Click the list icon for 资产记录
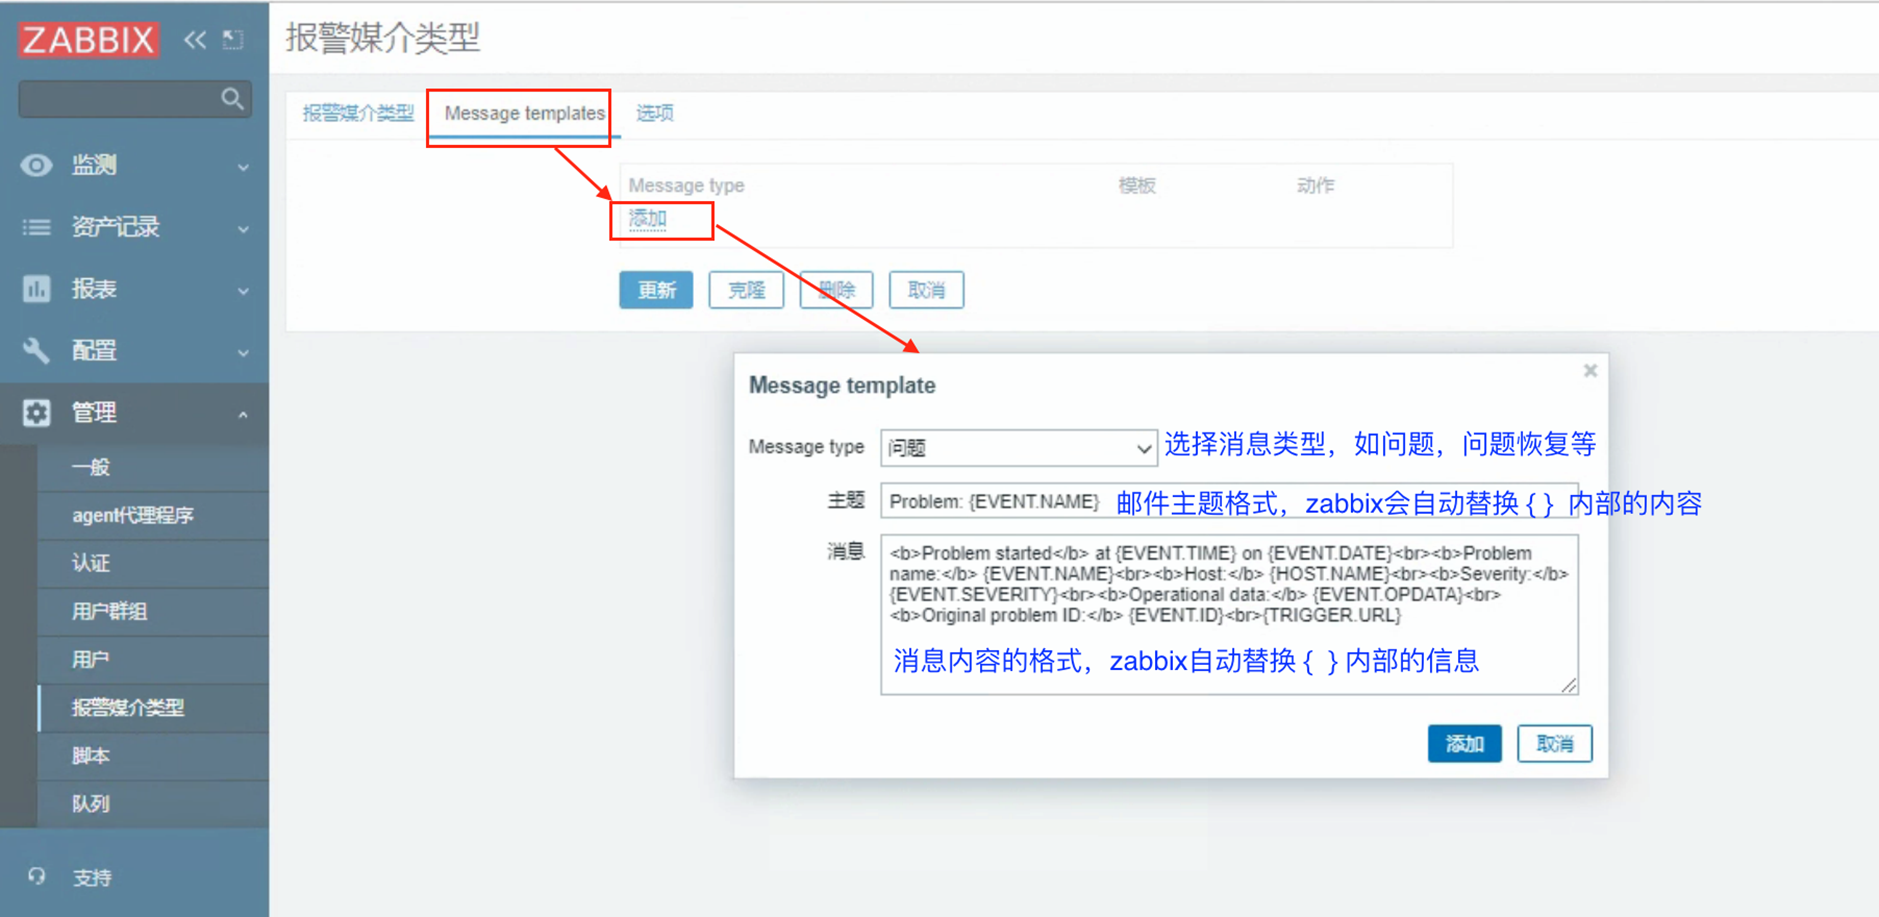Image resolution: width=1879 pixels, height=917 pixels. click(x=37, y=227)
